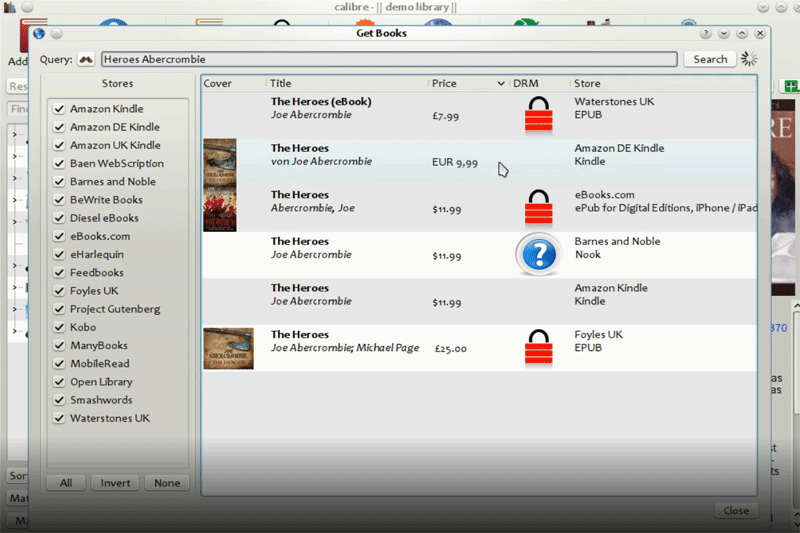Disable the BeWrite Books store
800x533 pixels.
tap(59, 200)
